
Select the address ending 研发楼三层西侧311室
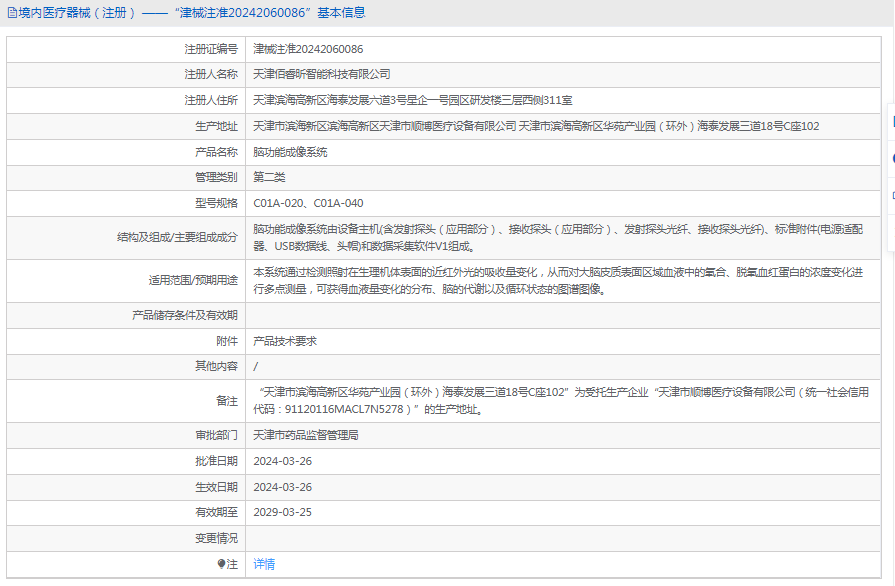point(413,100)
